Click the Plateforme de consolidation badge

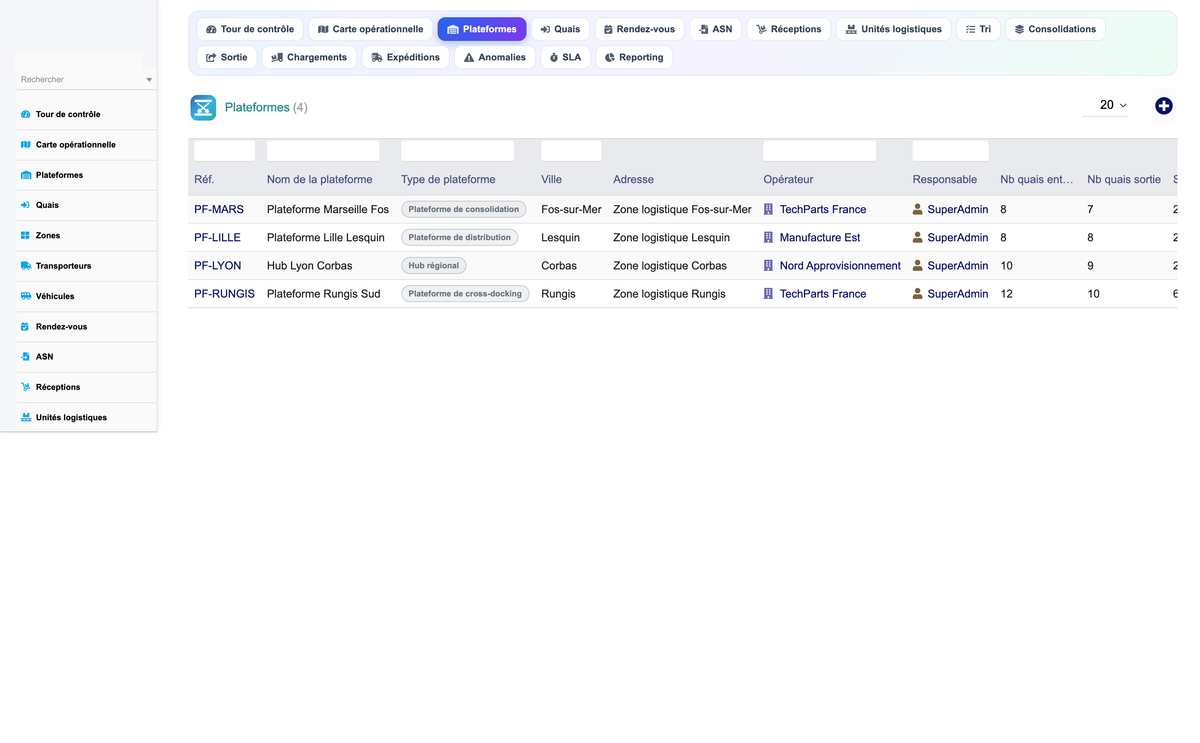click(464, 210)
